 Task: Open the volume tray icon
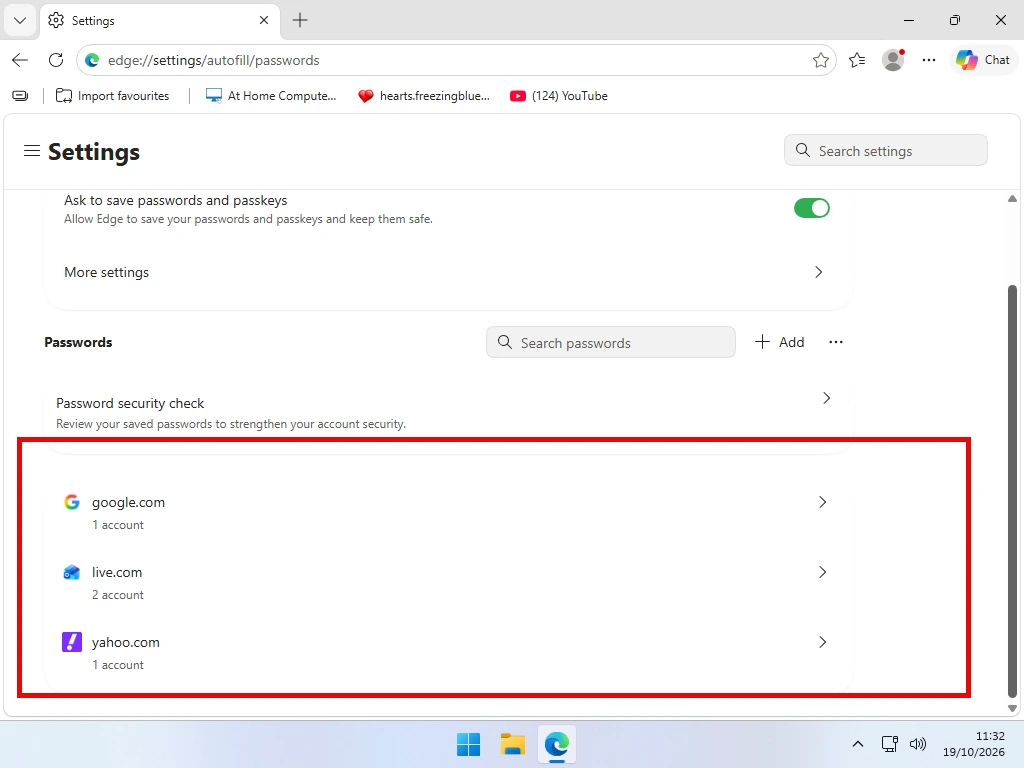pos(918,744)
